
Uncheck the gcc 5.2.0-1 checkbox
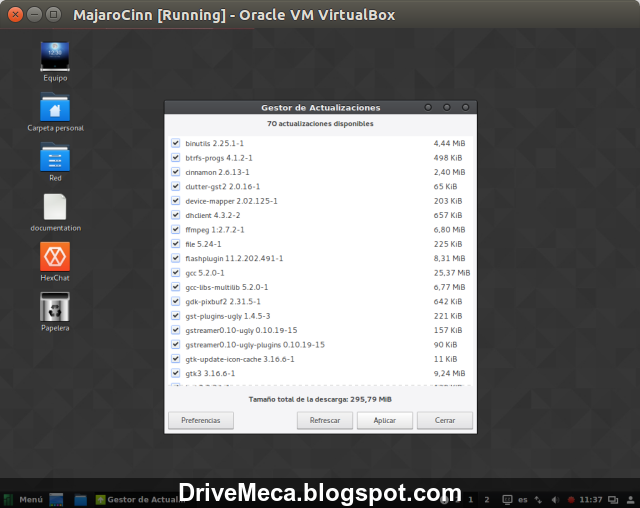[x=176, y=272]
